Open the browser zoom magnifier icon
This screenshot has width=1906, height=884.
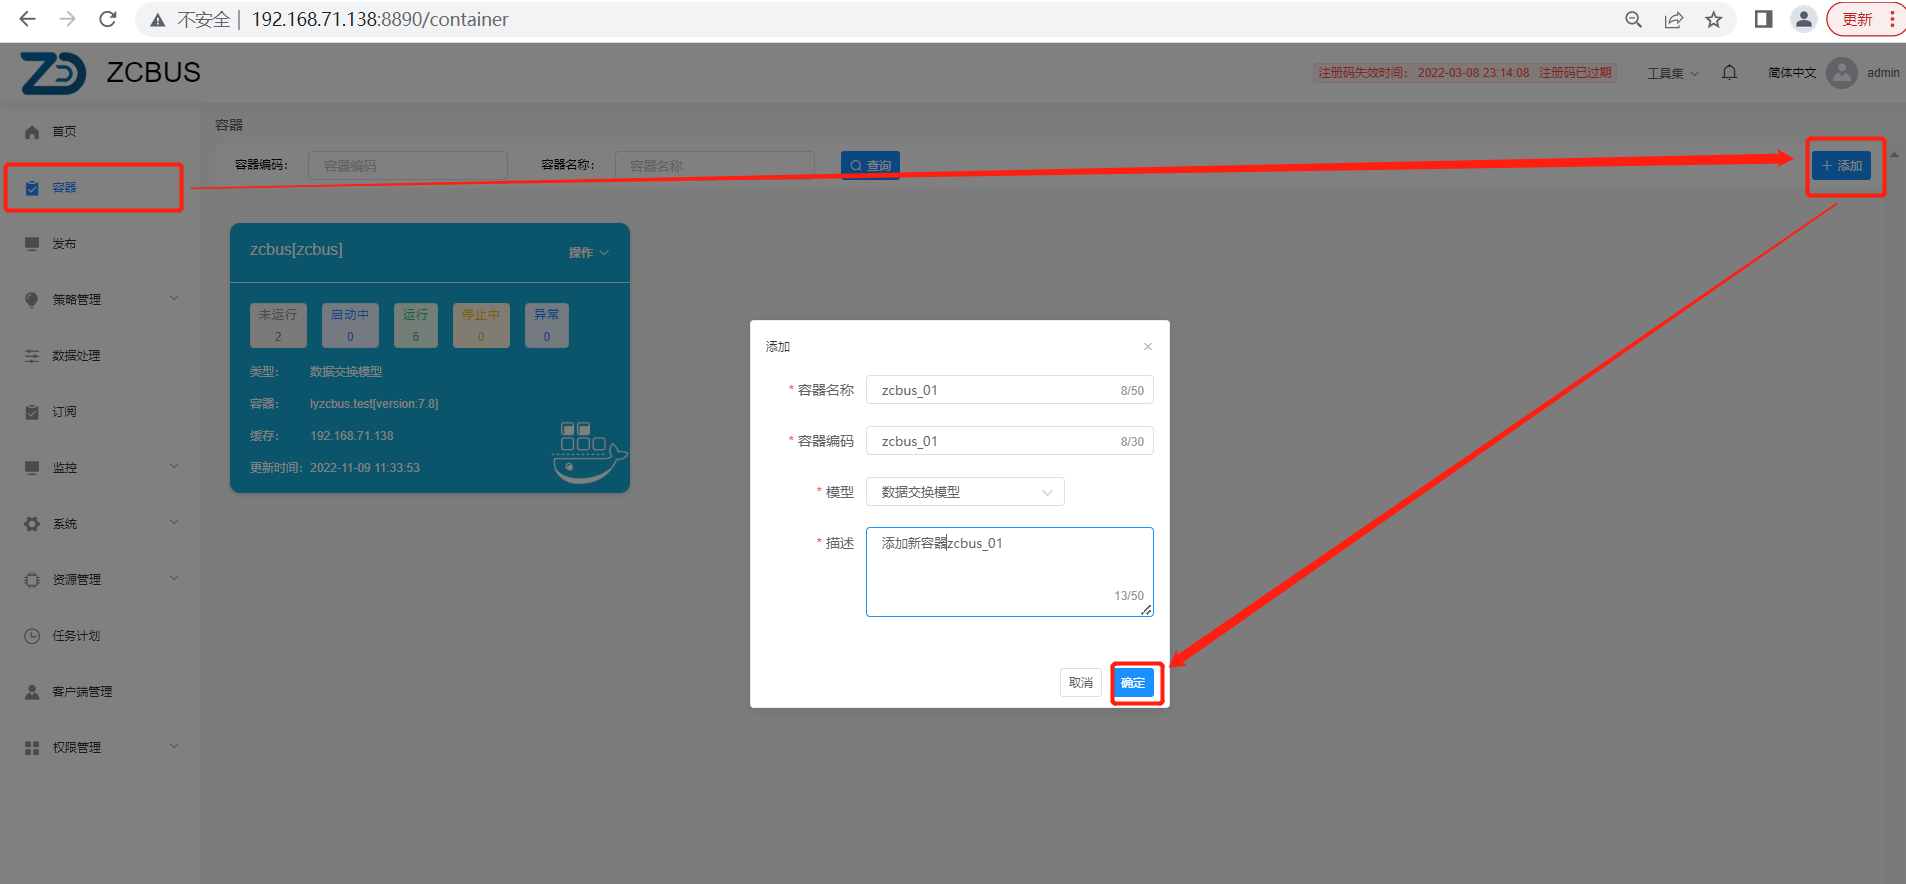pyautogui.click(x=1634, y=19)
